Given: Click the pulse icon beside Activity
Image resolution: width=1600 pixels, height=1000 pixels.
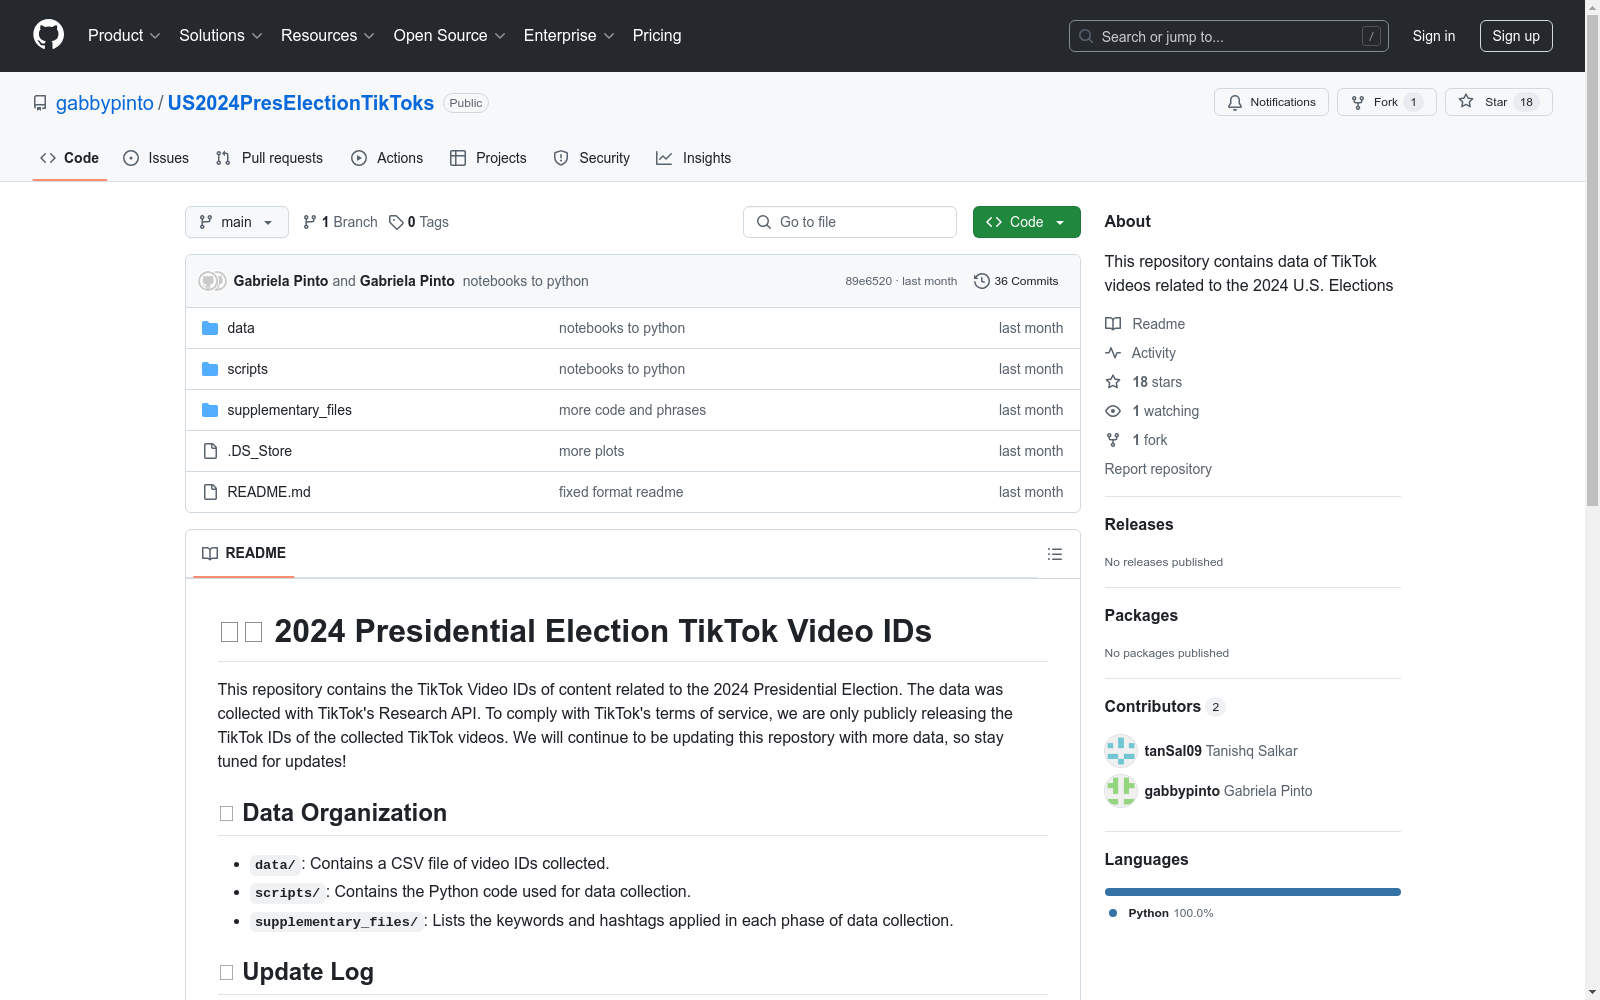Looking at the screenshot, I should click(x=1113, y=353).
